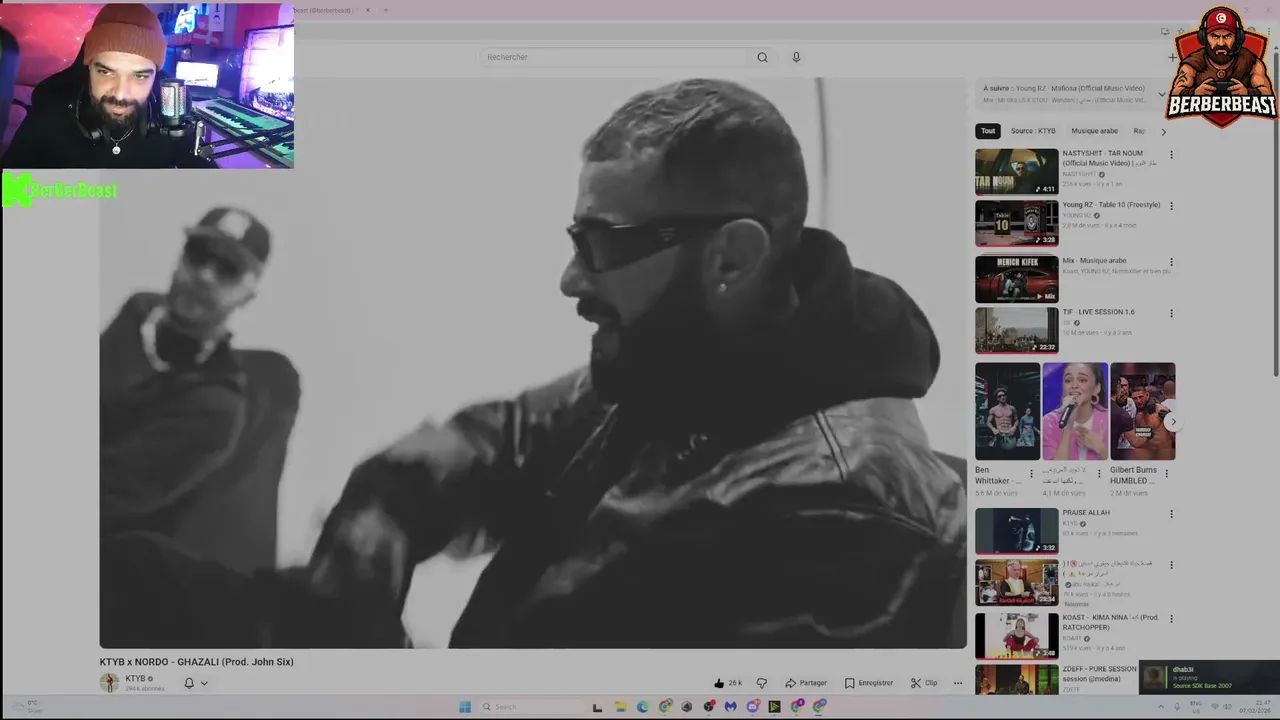This screenshot has width=1280, height=720.
Task: Share the video via Partager
Action: coord(806,683)
